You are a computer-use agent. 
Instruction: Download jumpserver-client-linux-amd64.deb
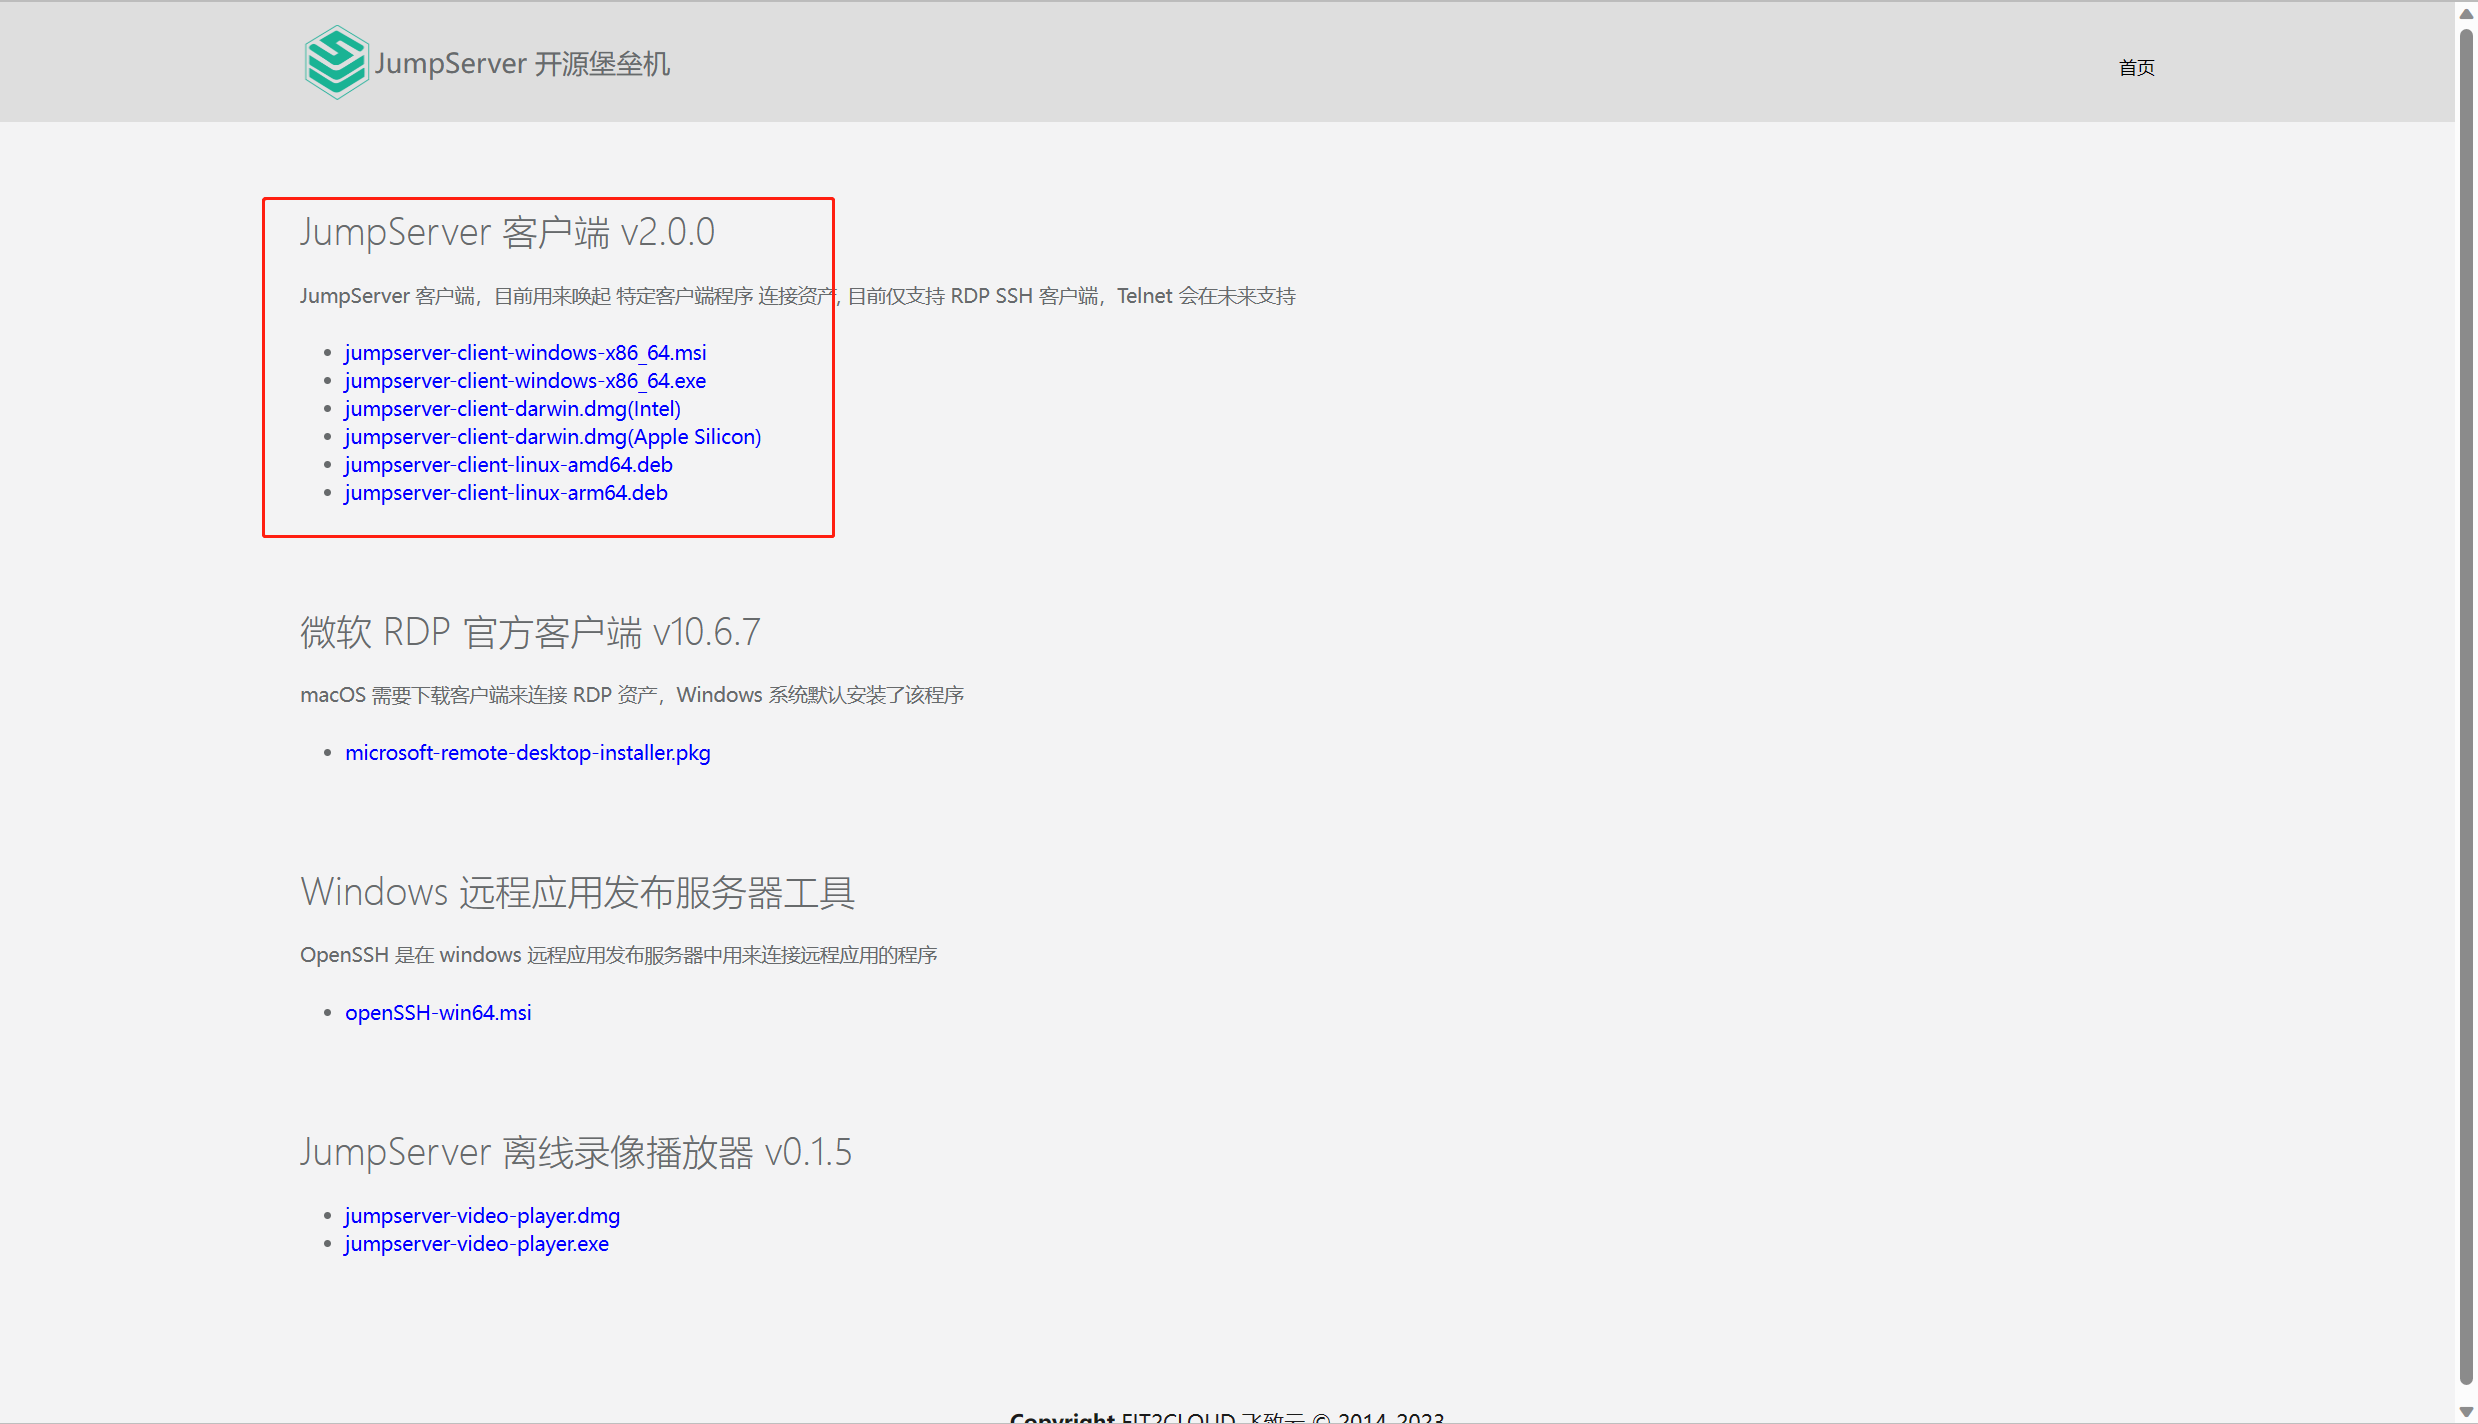[x=507, y=464]
